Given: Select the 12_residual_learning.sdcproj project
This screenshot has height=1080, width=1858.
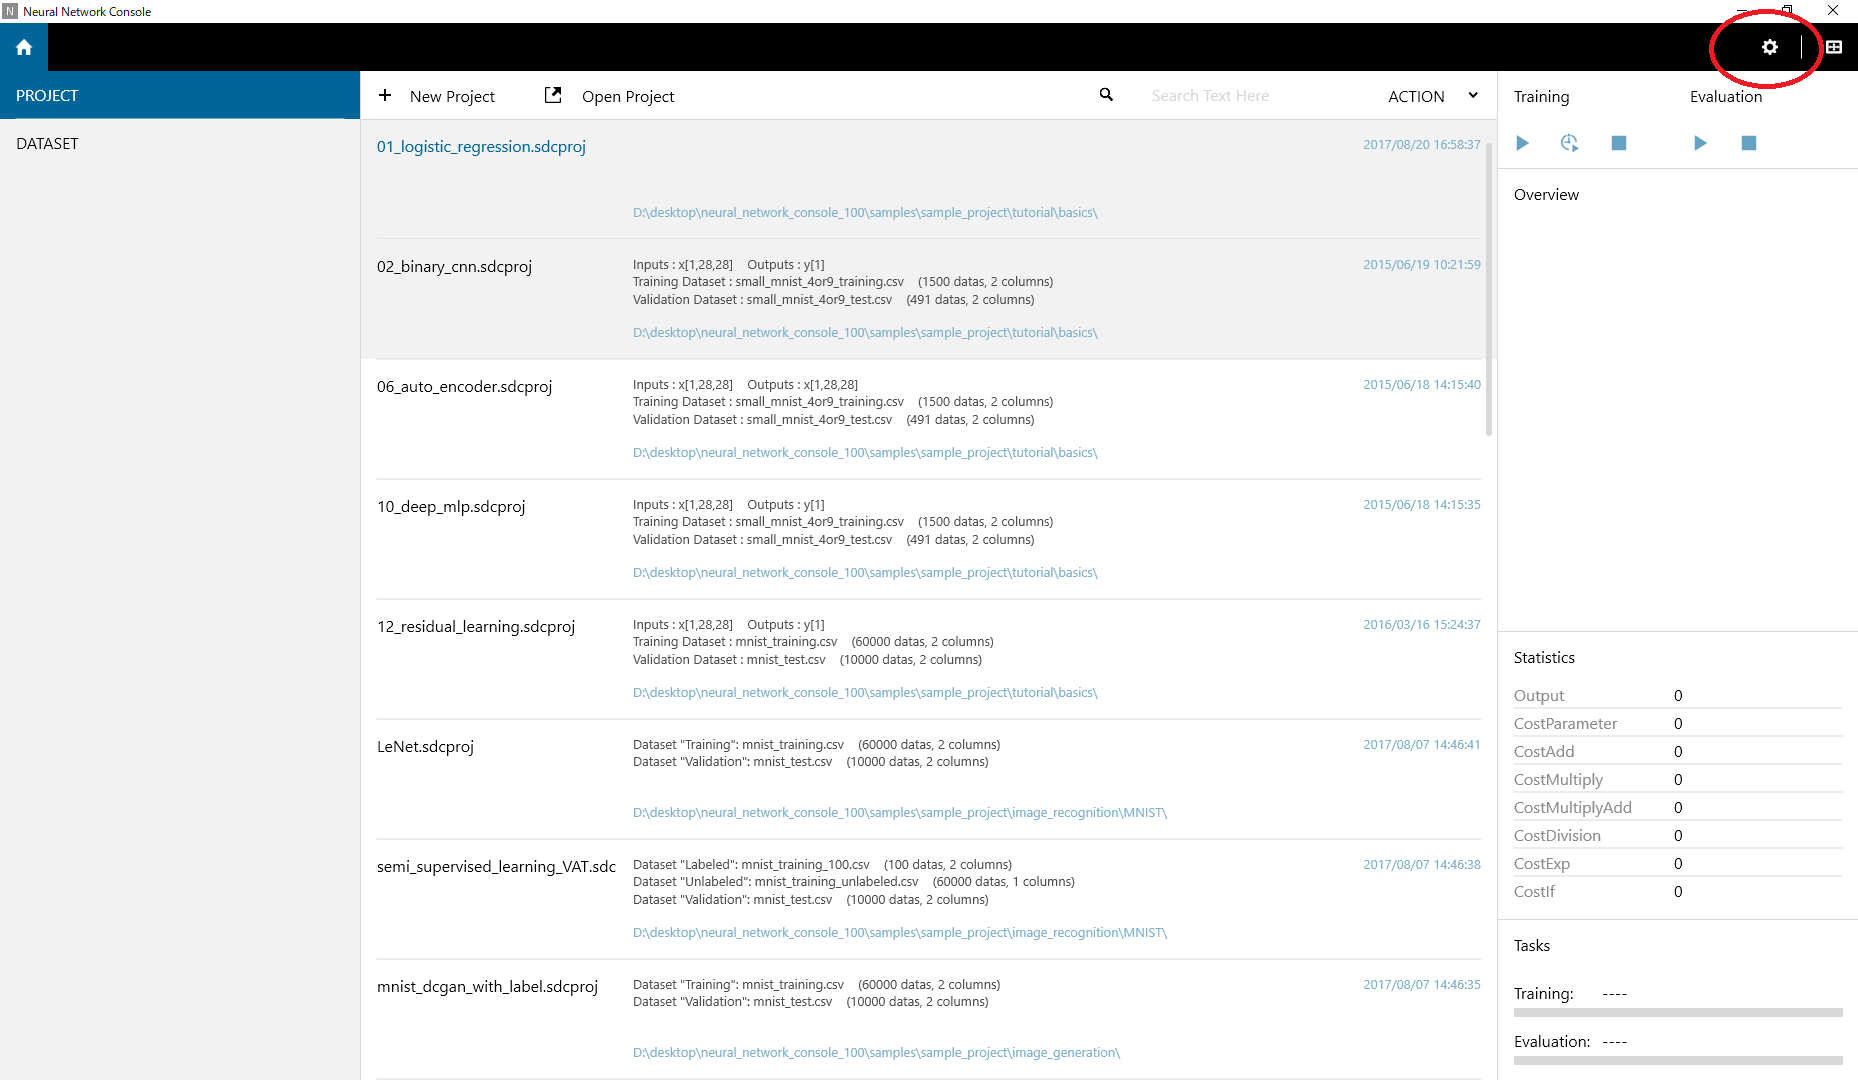Looking at the screenshot, I should coord(476,626).
